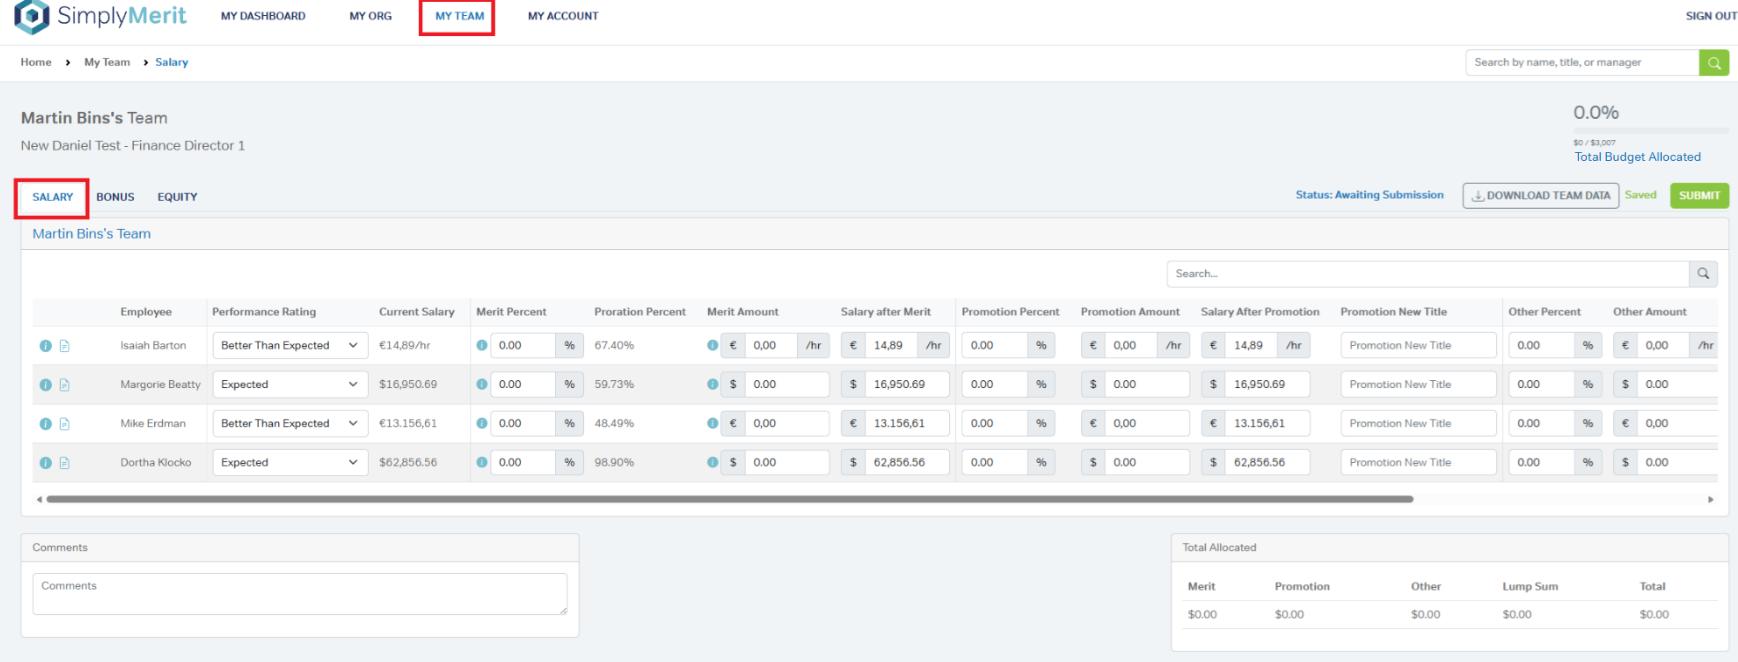Open Margorie Beatty's document icon
1738x662 pixels.
pyautogui.click(x=64, y=385)
